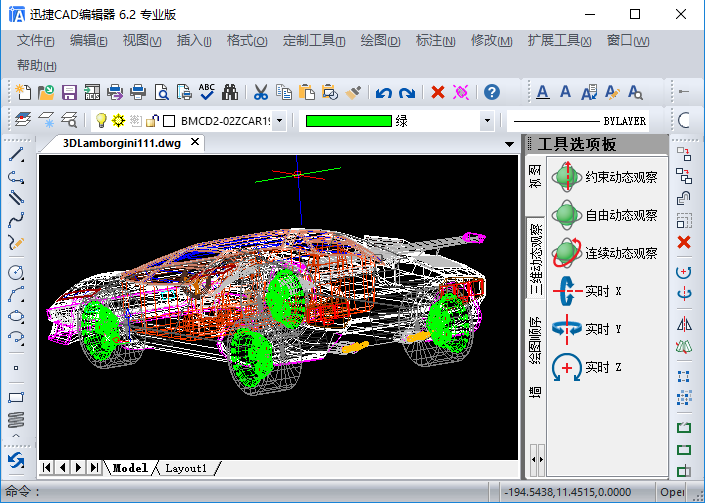
Task: Expand the document tab list arrow
Action: click(509, 144)
